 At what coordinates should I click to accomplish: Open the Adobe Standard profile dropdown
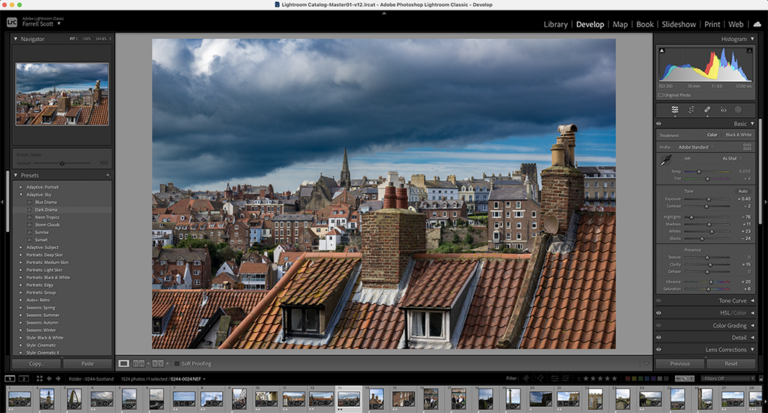point(695,147)
